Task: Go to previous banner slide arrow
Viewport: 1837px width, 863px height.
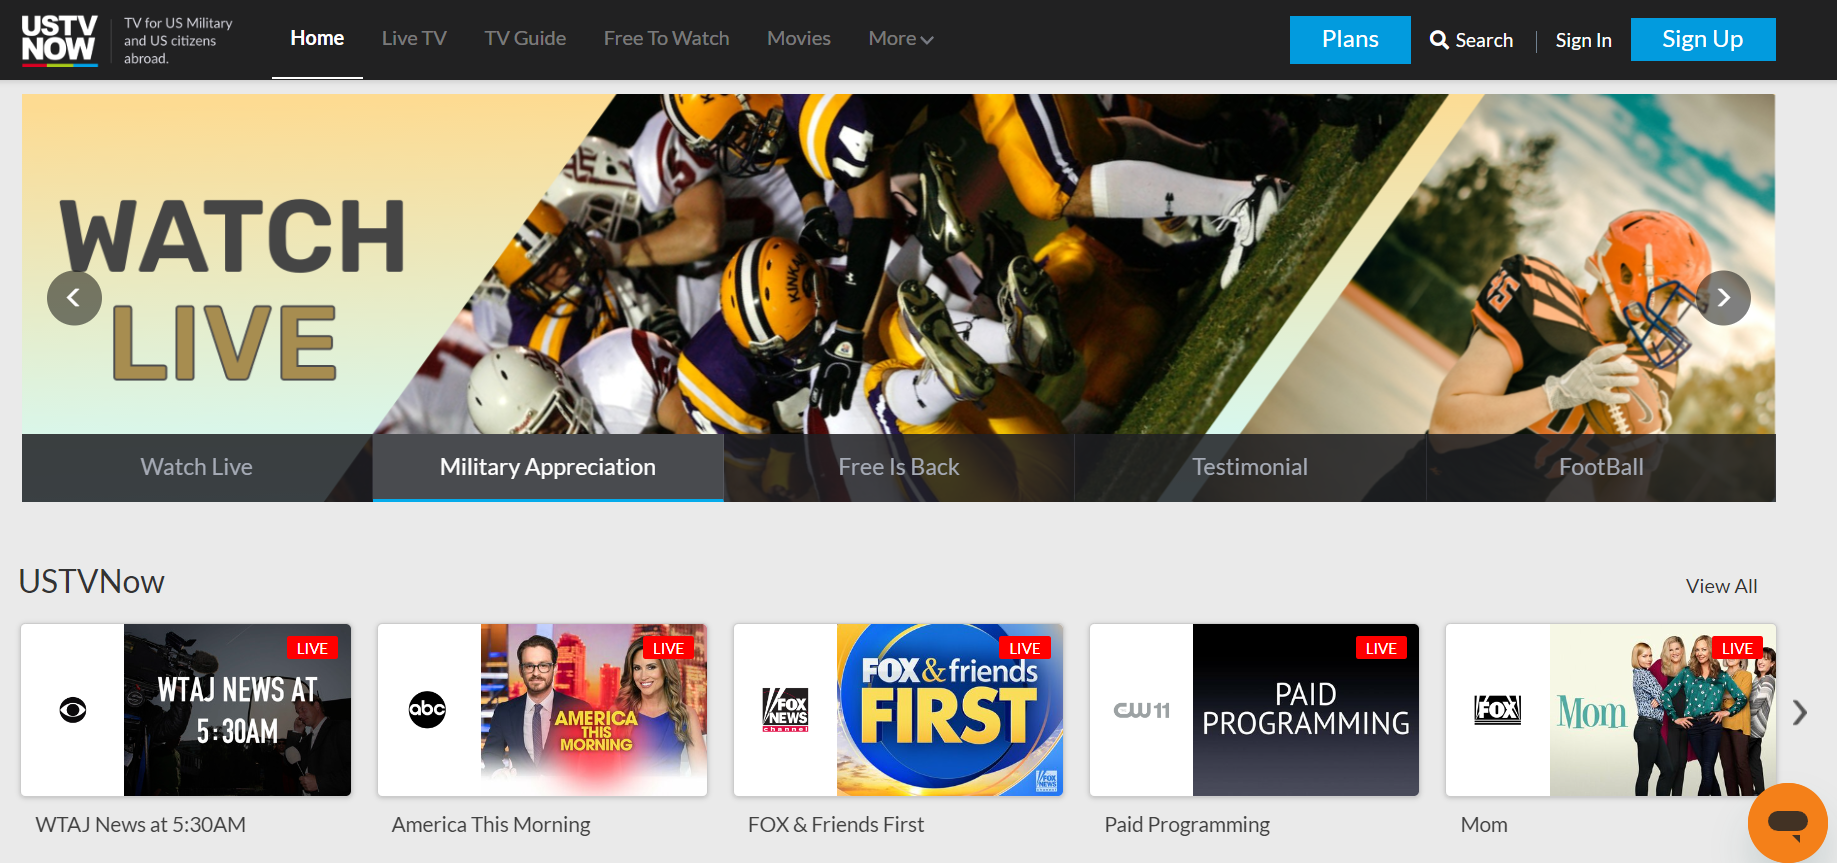Action: point(74,298)
